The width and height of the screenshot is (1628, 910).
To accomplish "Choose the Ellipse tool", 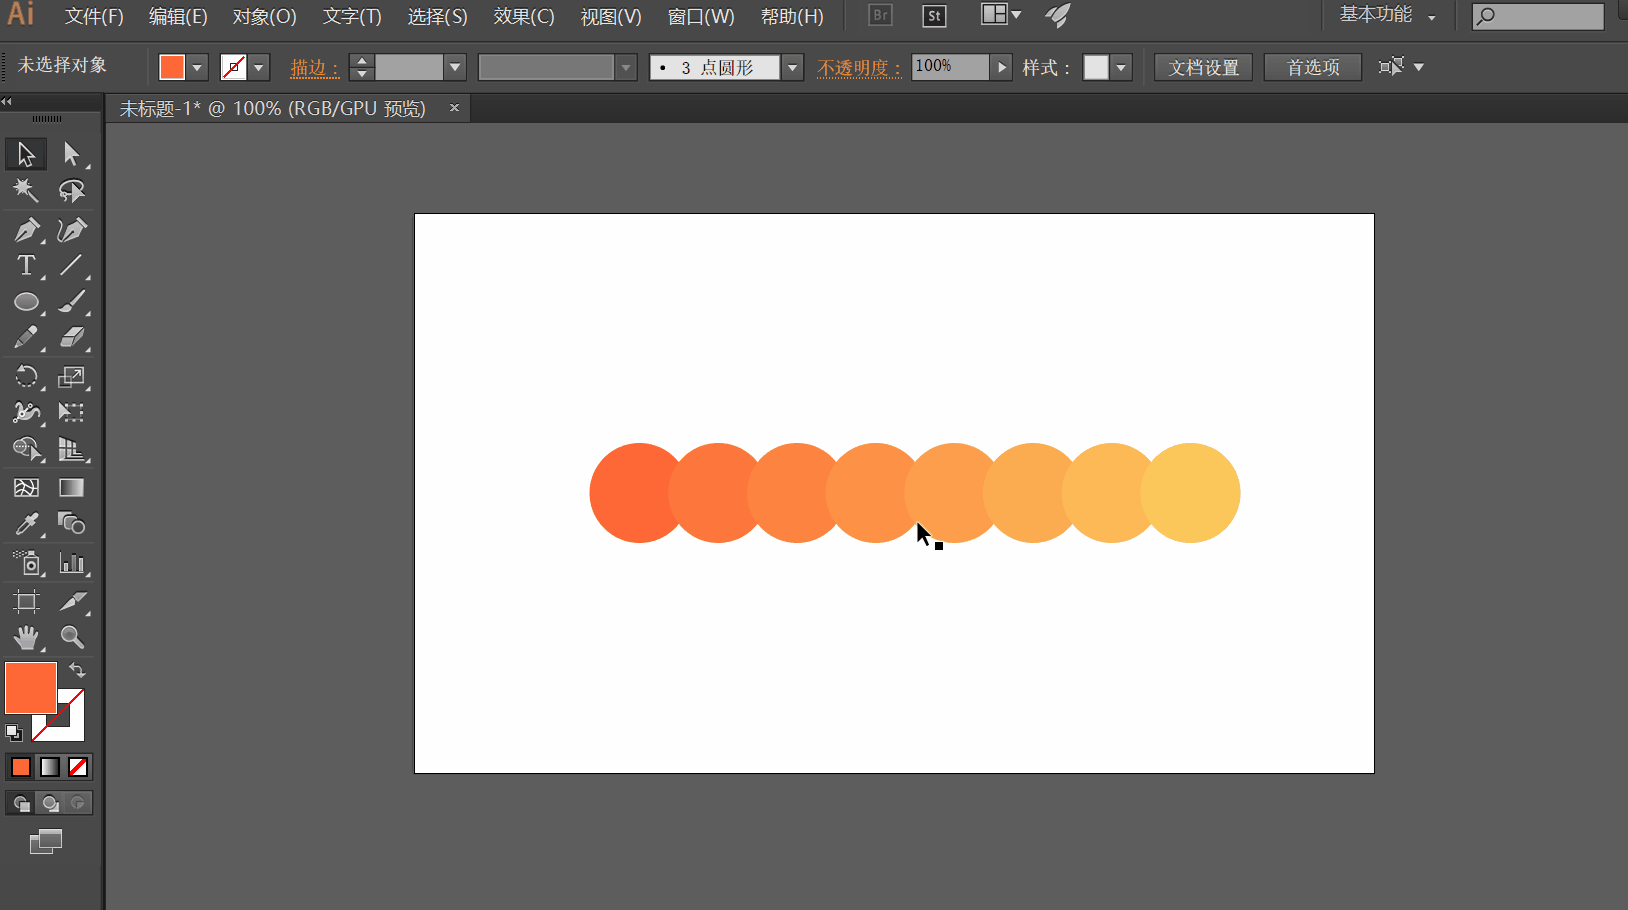I will pos(26,302).
